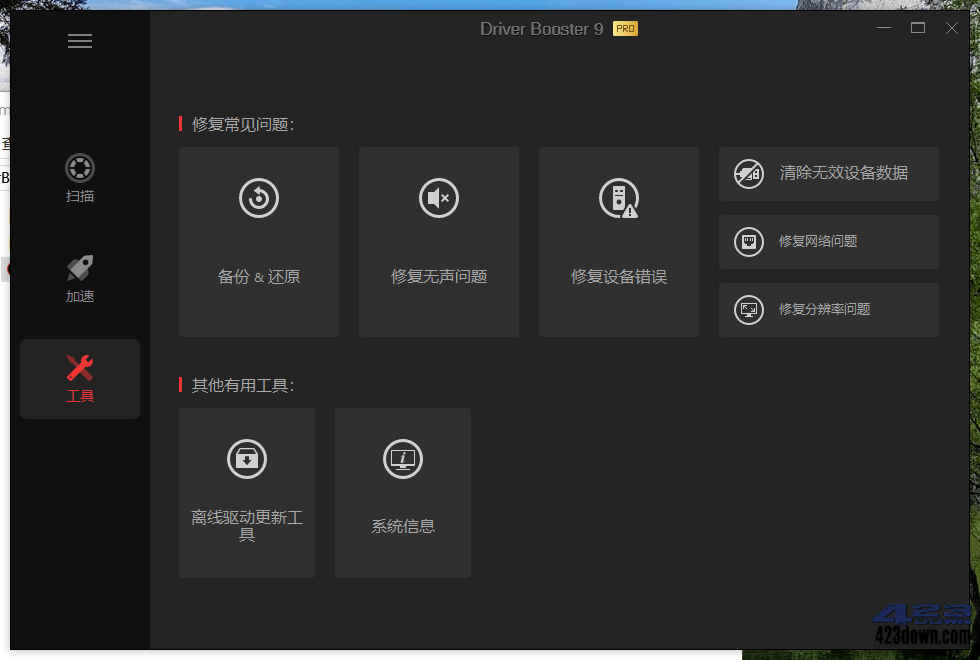Select the 扫描 scan icon in sidebar
The height and width of the screenshot is (660, 980).
(x=79, y=168)
